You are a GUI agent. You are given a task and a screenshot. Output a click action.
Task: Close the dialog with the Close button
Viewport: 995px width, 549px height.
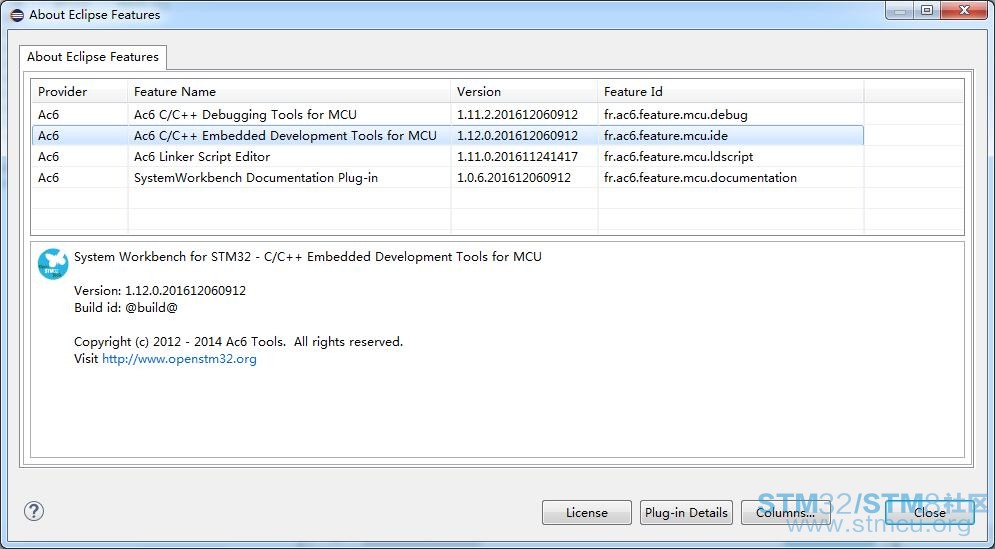click(x=930, y=512)
